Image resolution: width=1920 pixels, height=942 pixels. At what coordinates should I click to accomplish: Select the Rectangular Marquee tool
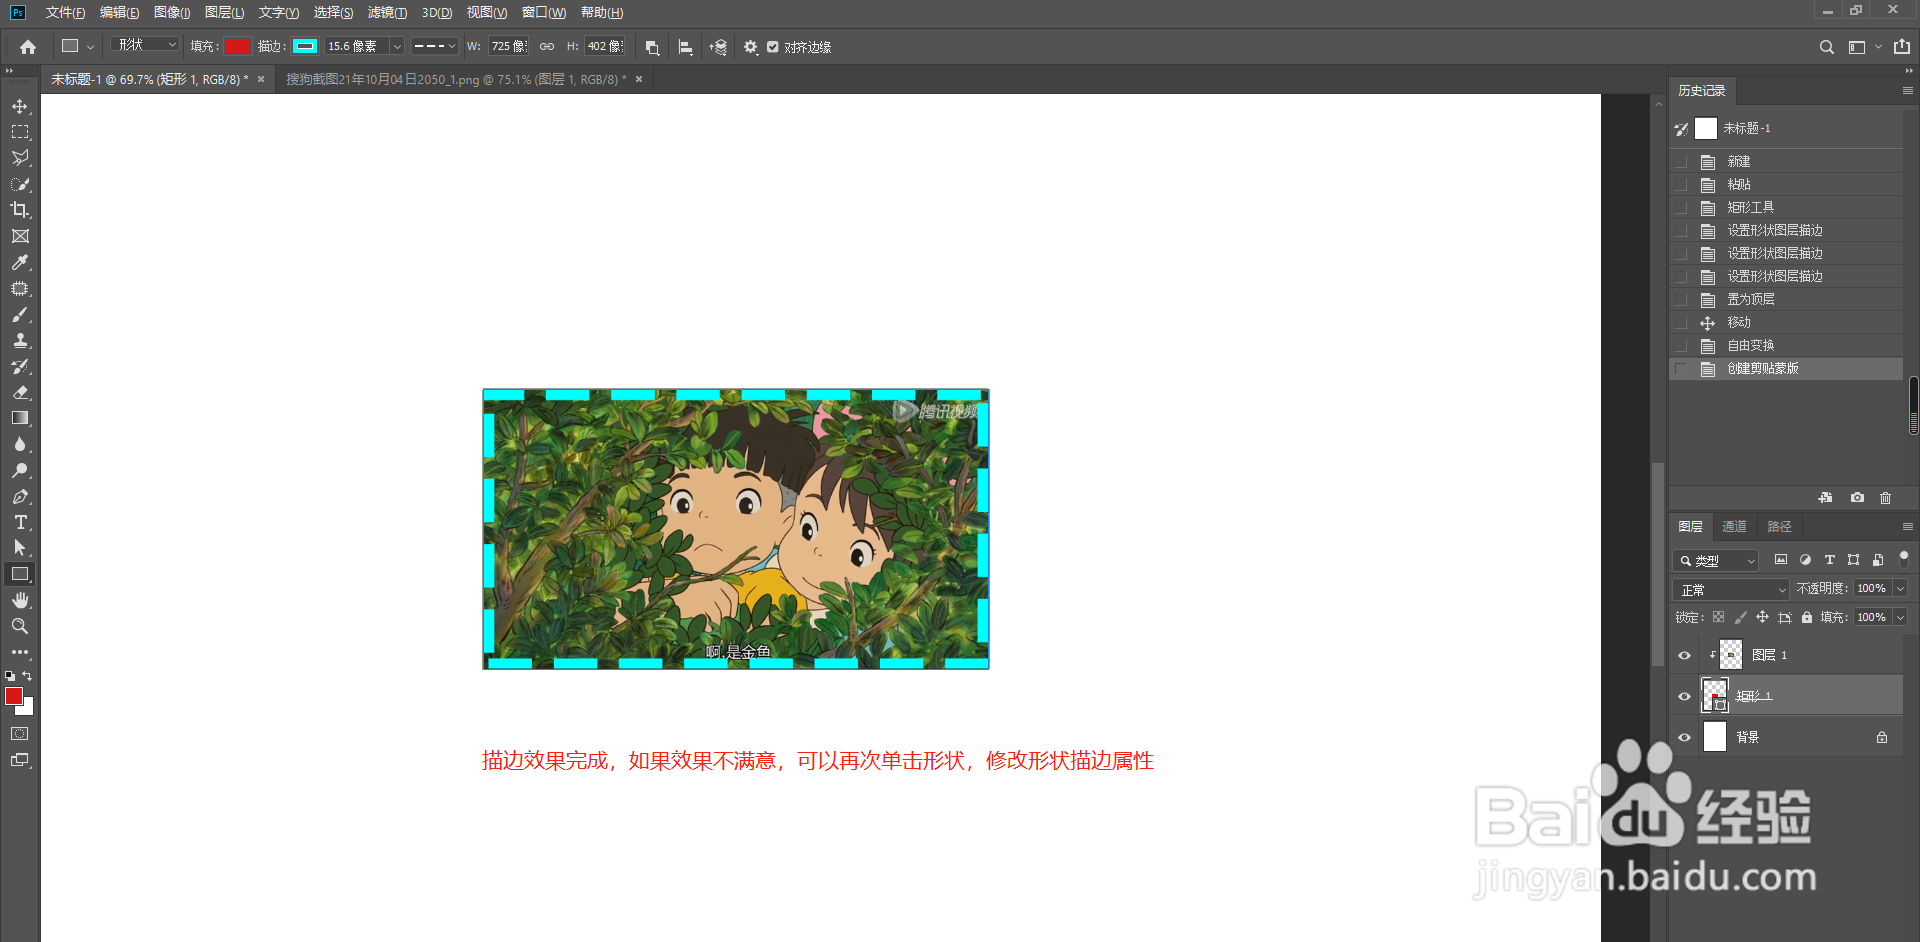(x=20, y=132)
